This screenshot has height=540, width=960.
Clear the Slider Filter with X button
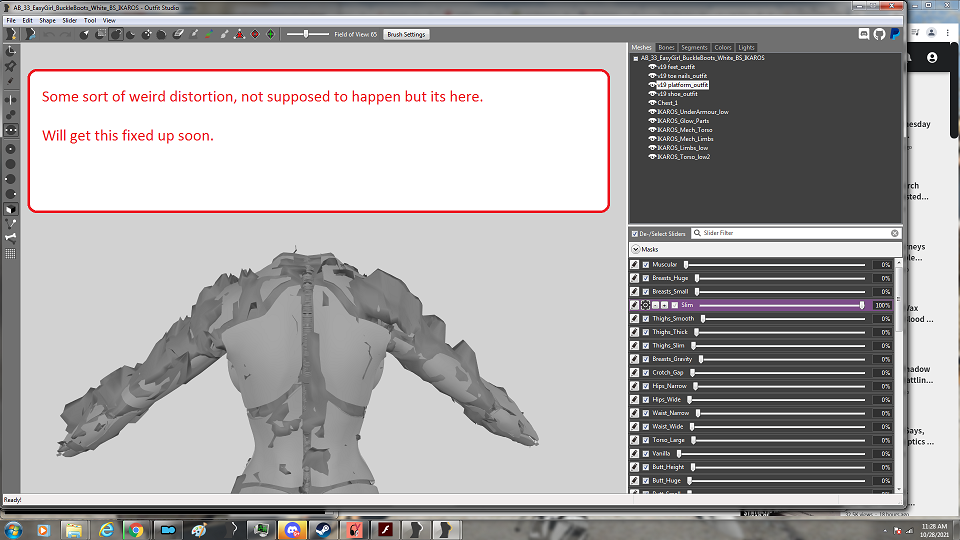[x=894, y=233]
